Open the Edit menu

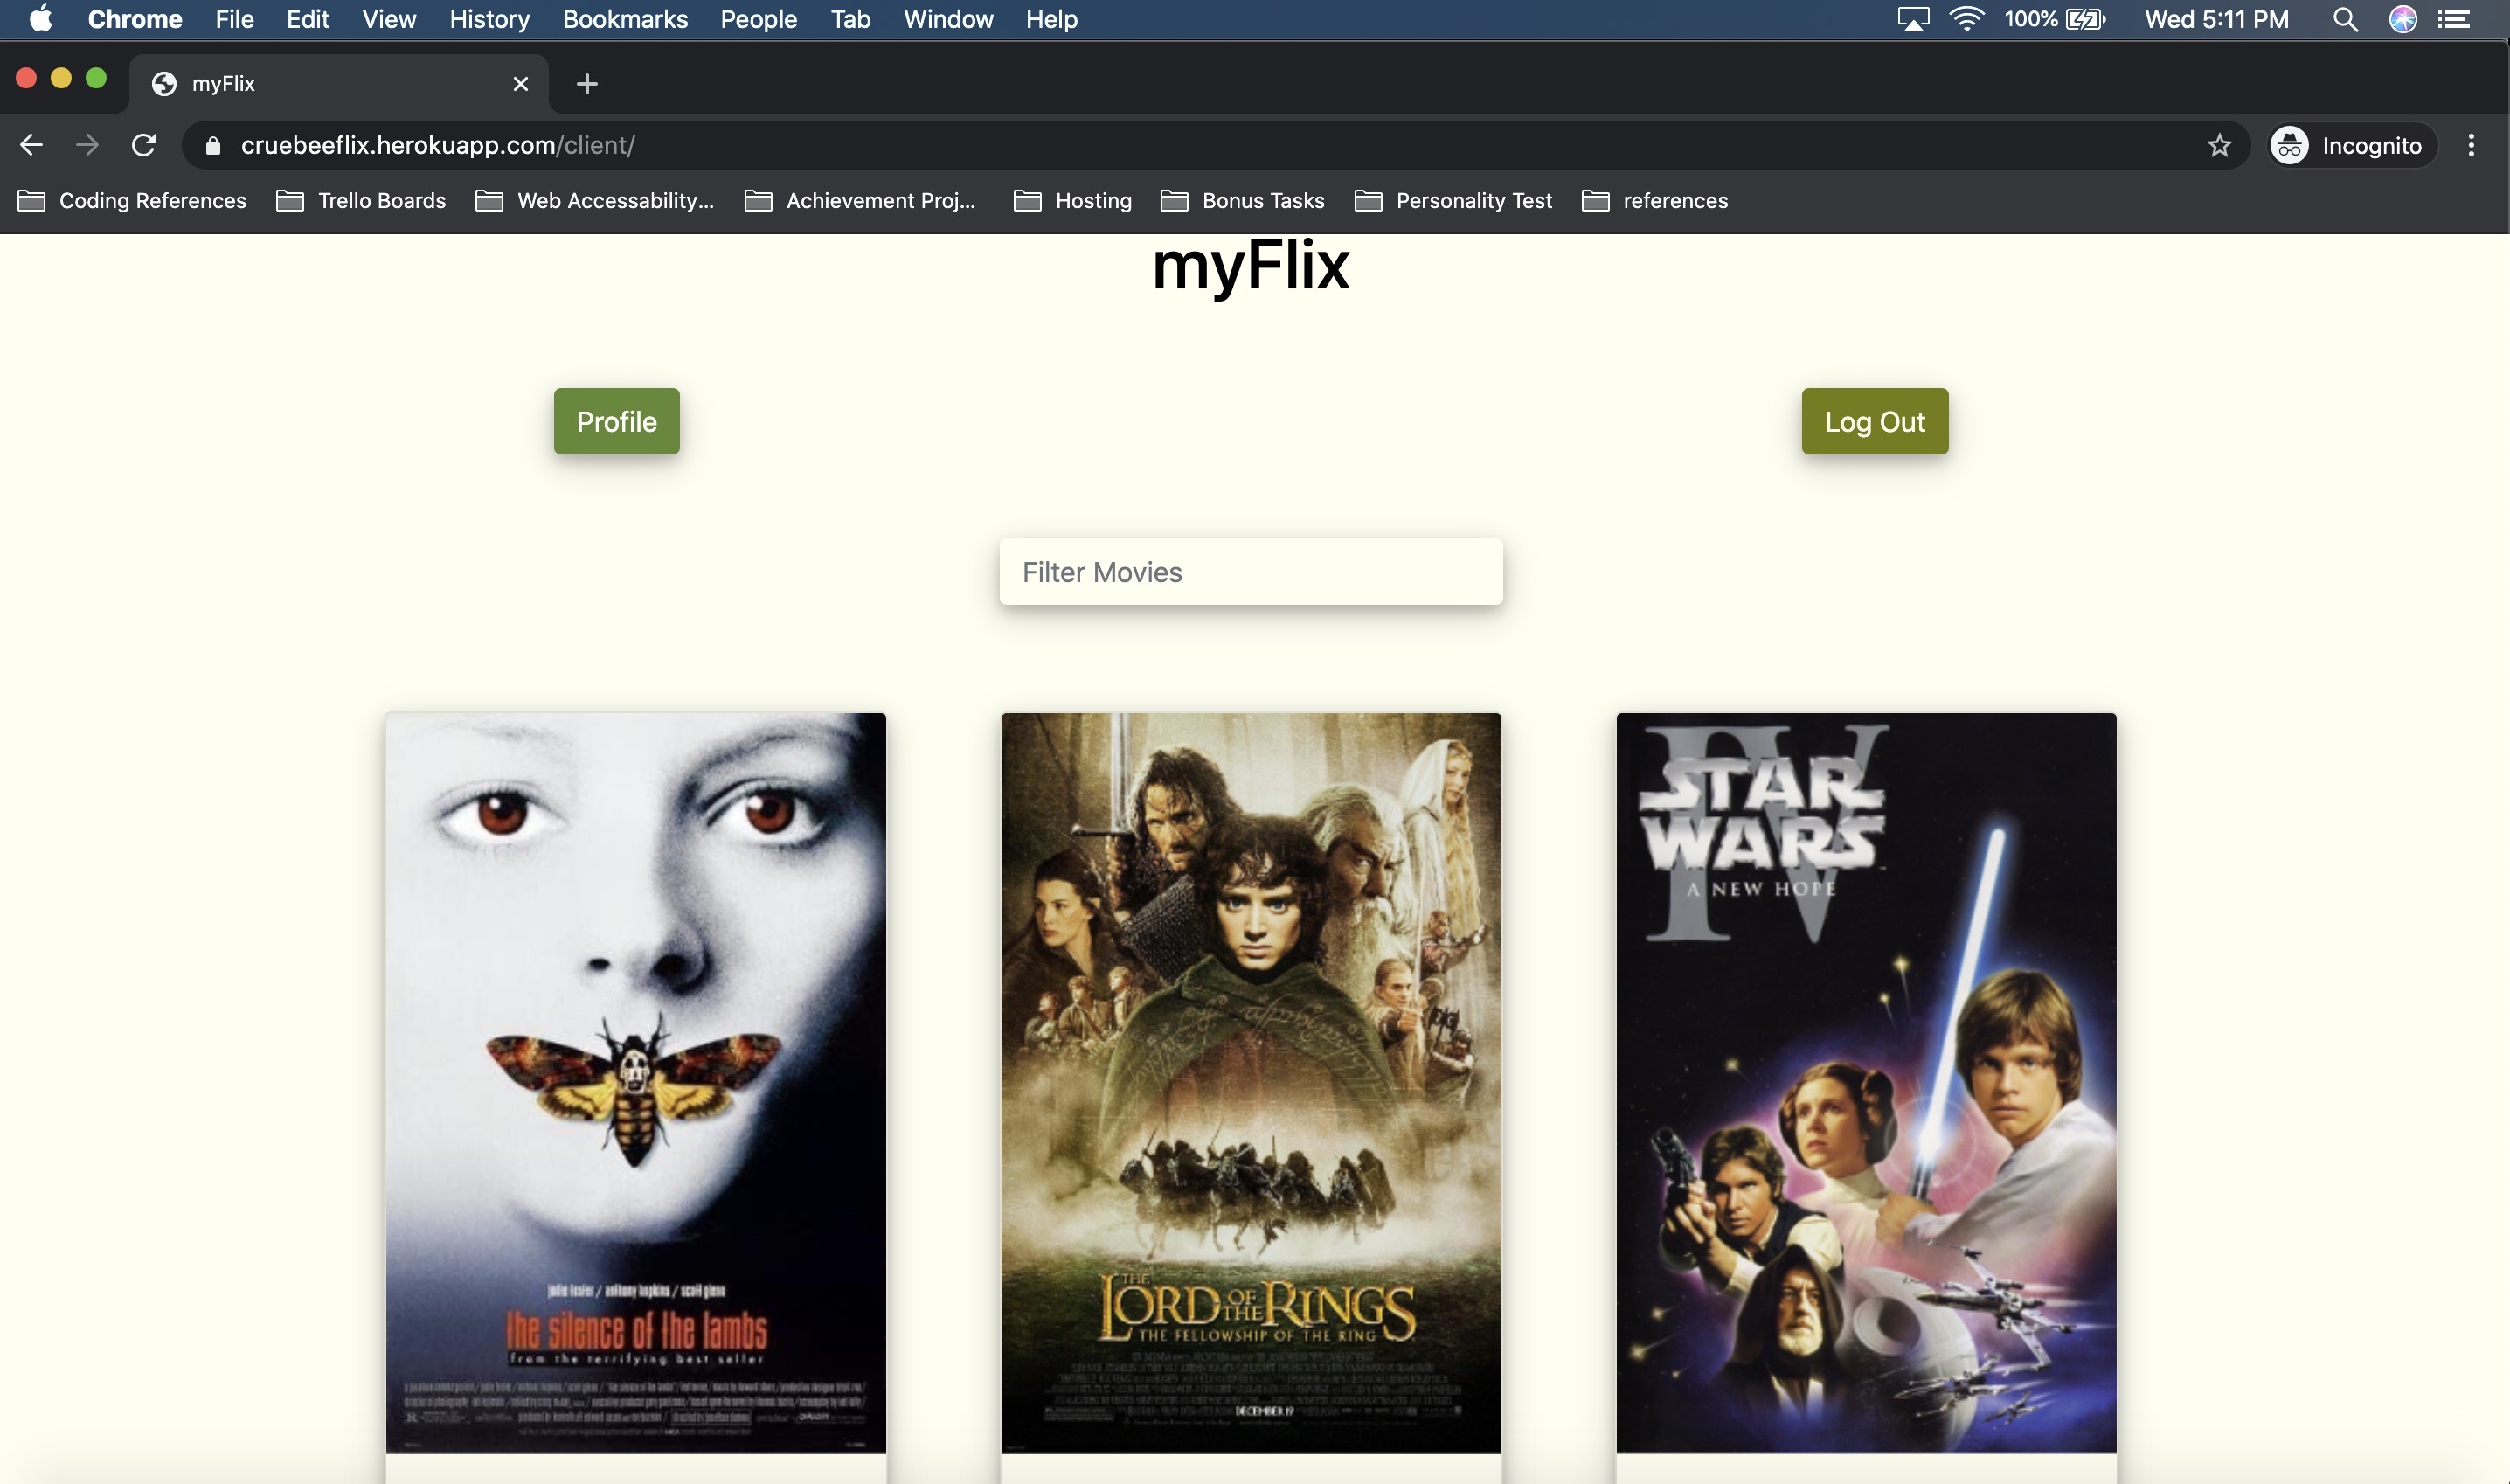pyautogui.click(x=308, y=19)
